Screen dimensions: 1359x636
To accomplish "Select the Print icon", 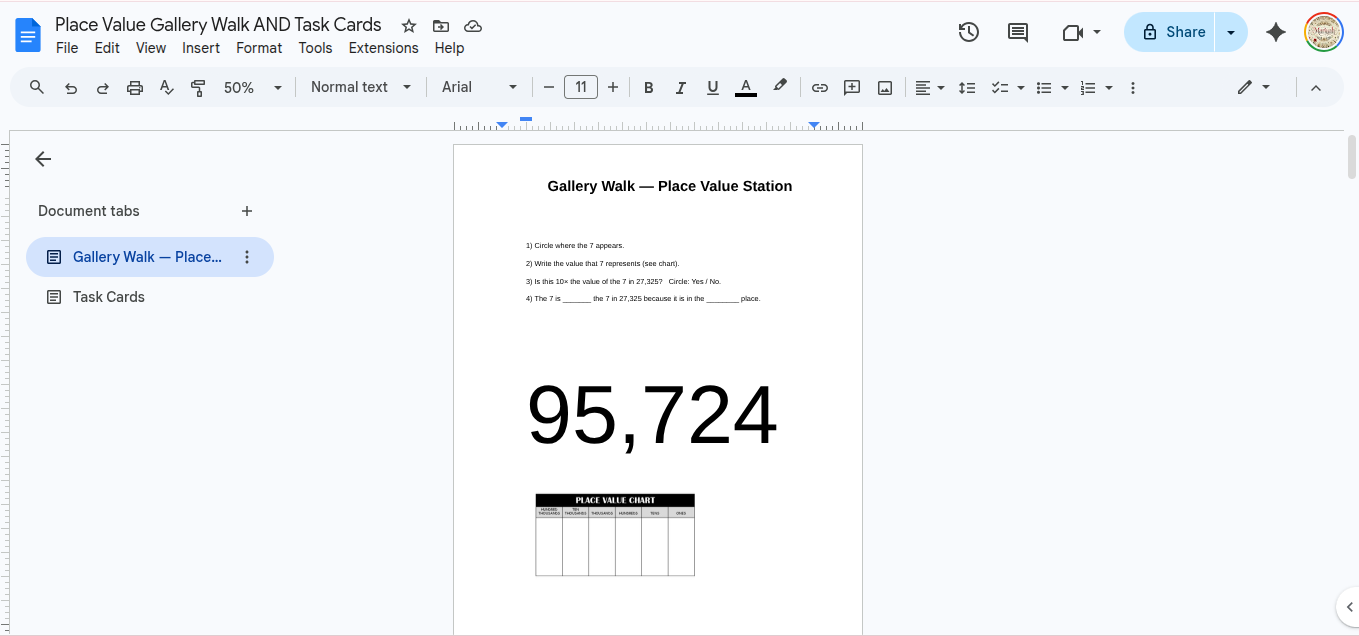I will coord(134,87).
